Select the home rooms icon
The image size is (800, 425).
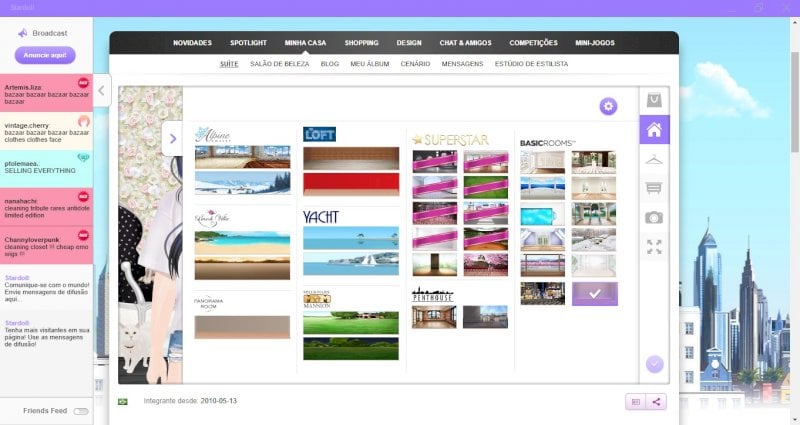tap(654, 130)
